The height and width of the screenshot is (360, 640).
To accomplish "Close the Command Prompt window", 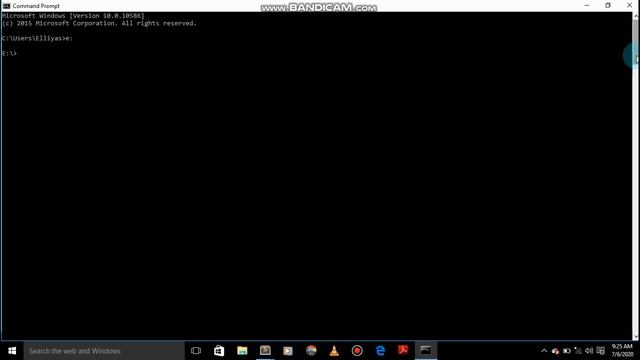I will (x=629, y=5).
